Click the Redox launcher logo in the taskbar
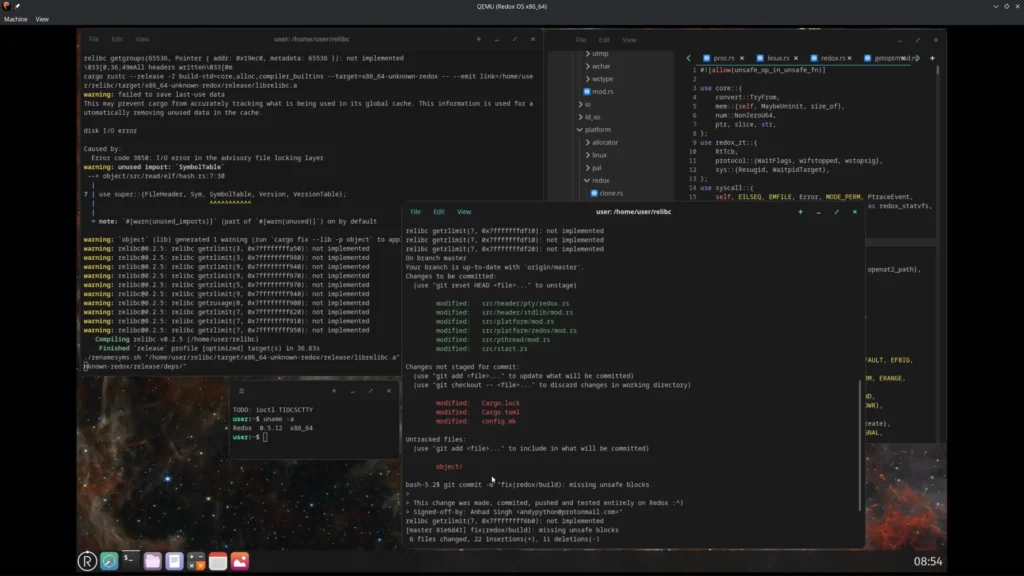The width and height of the screenshot is (1024, 576). 88,561
